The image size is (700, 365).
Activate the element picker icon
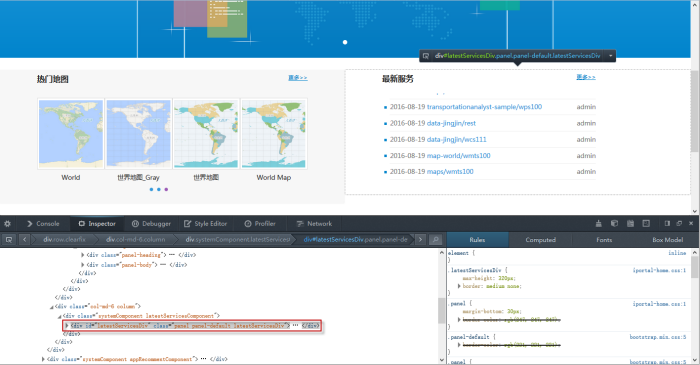pyautogui.click(x=8, y=240)
